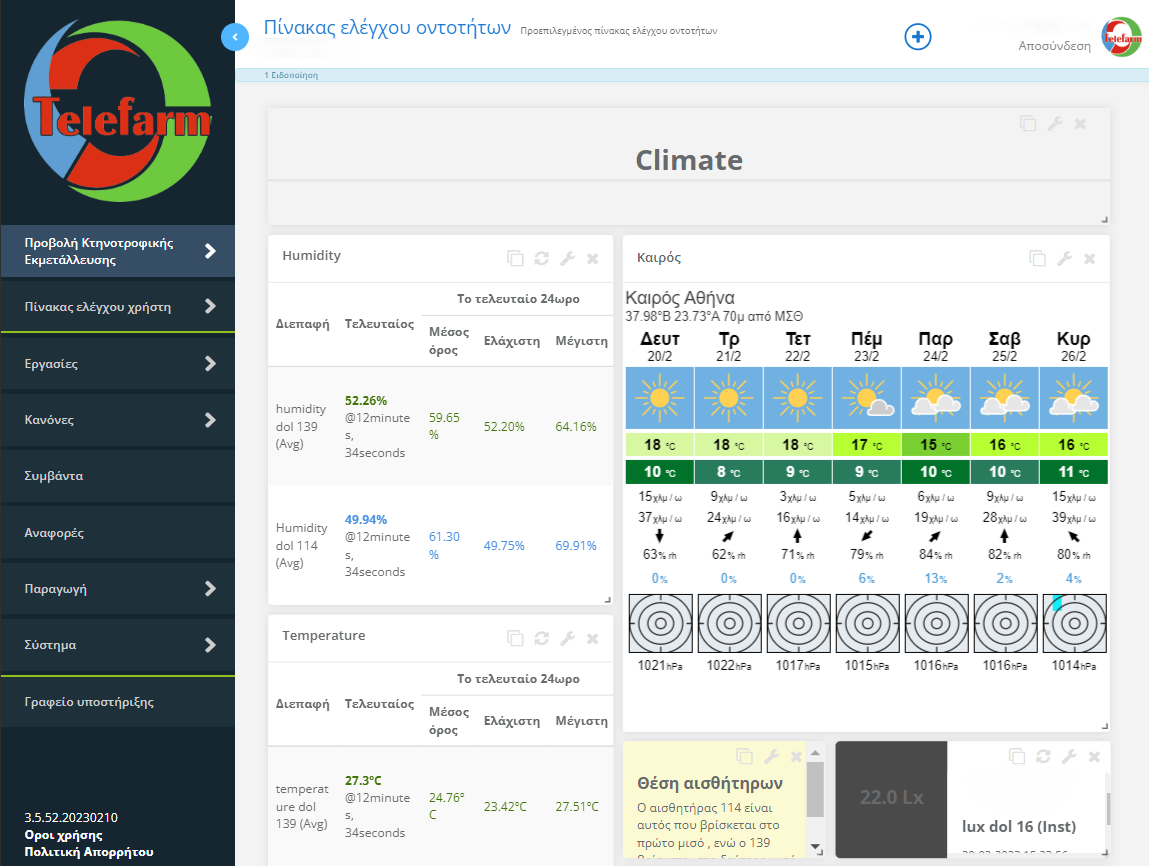Close the Καιρός weather widget
Image resolution: width=1149 pixels, height=866 pixels.
click(x=1089, y=258)
